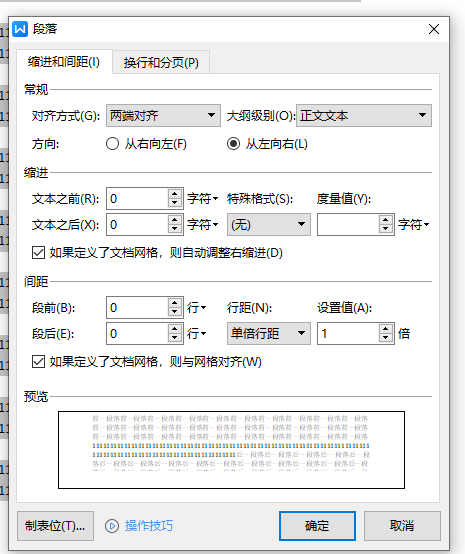Increase 文本之后 value with up arrow
Screen dimensions: 465x554
(x=175, y=219)
